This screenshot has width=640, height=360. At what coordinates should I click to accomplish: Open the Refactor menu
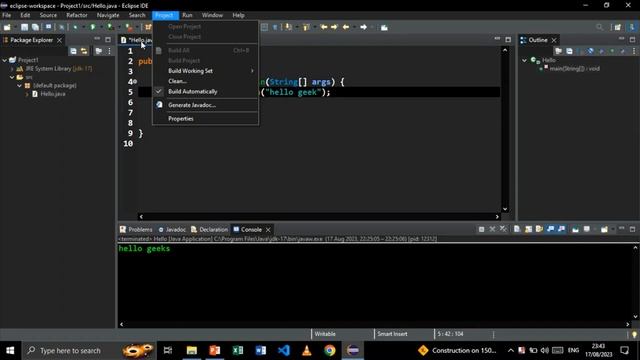tap(77, 15)
